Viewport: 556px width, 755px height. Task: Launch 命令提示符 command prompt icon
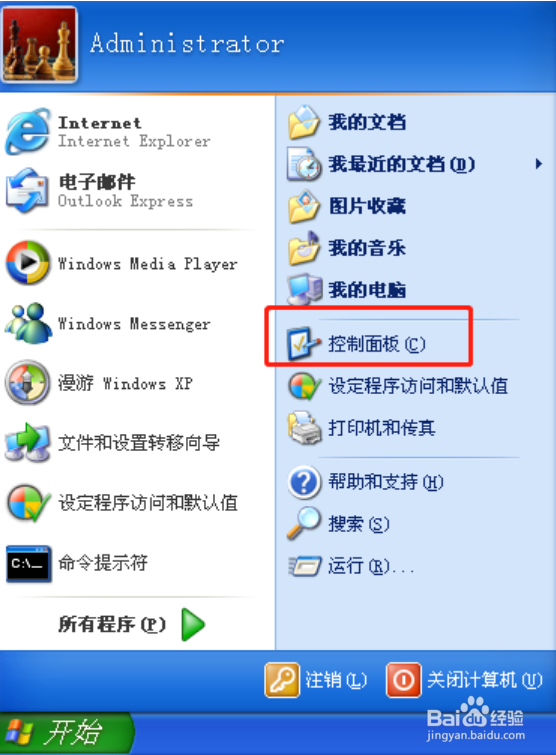[28, 563]
